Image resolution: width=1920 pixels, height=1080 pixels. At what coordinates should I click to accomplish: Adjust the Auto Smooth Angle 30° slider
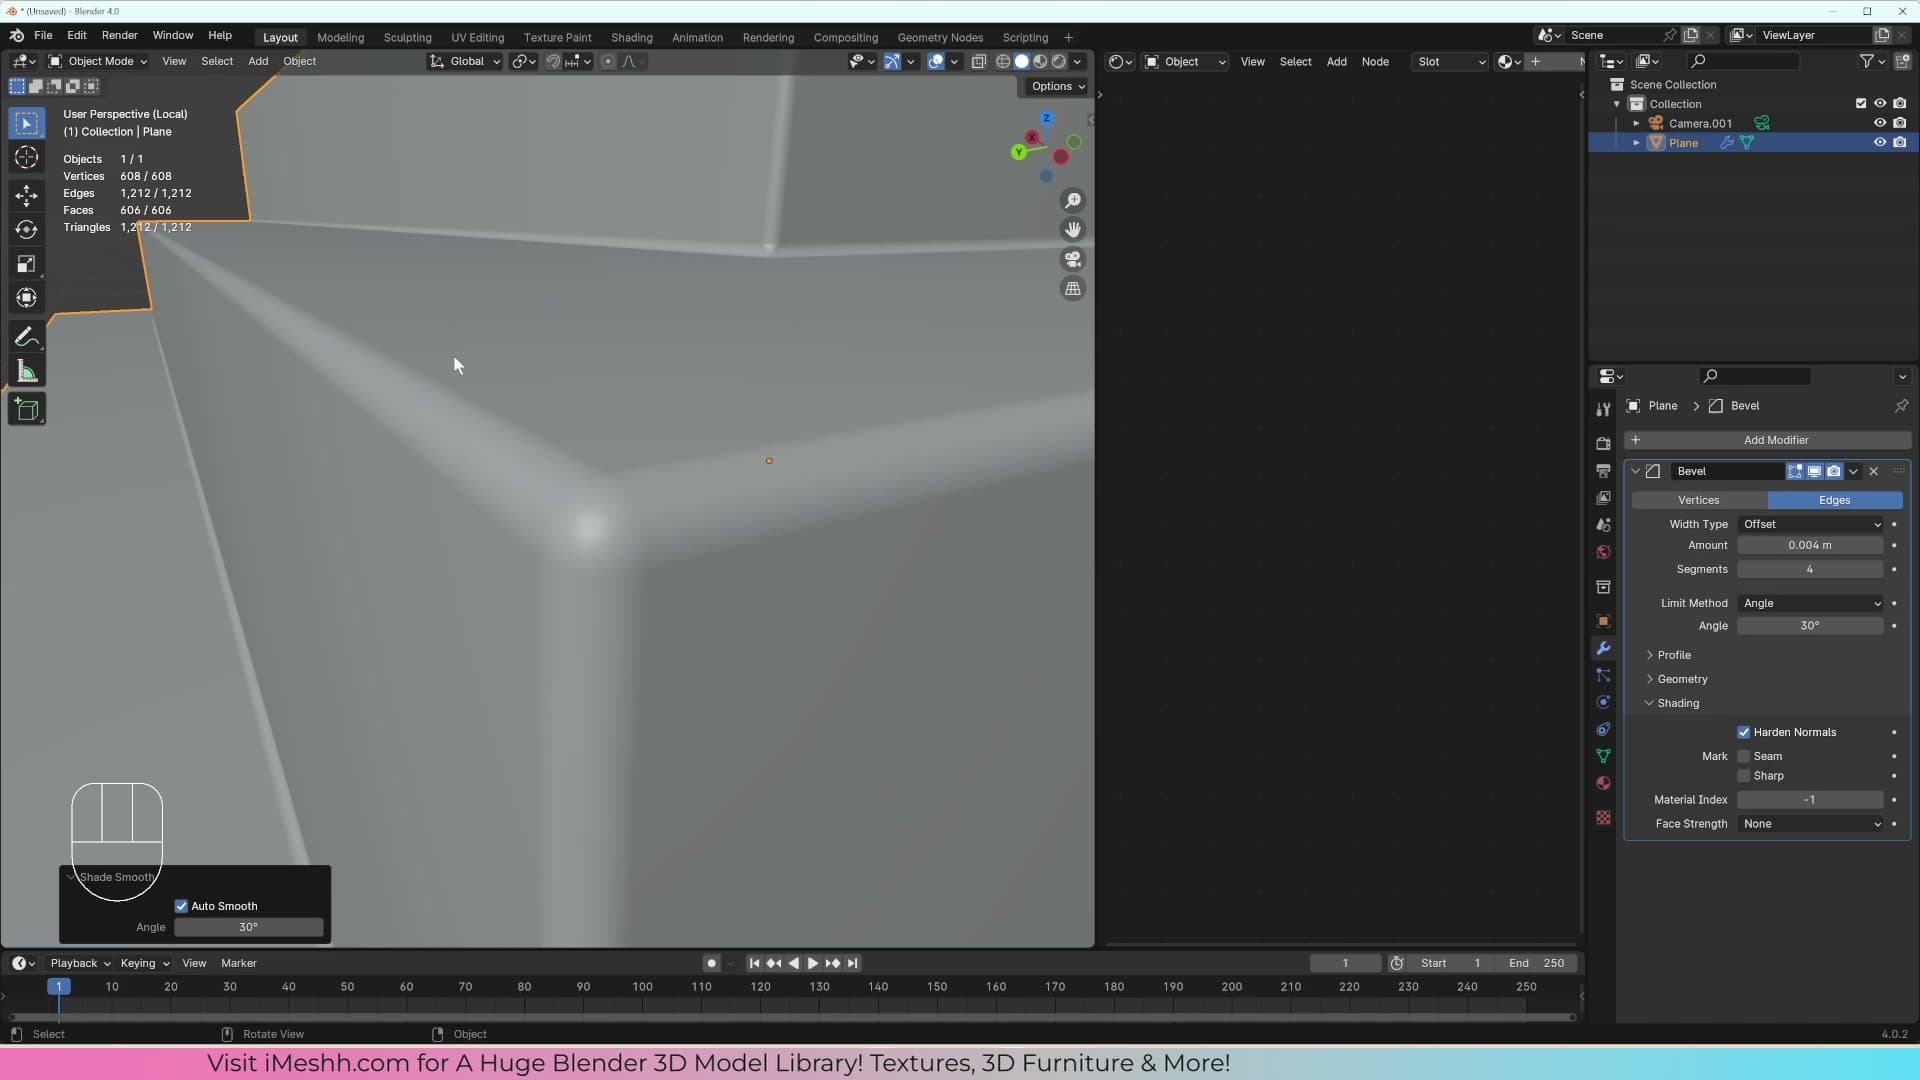pyautogui.click(x=248, y=927)
